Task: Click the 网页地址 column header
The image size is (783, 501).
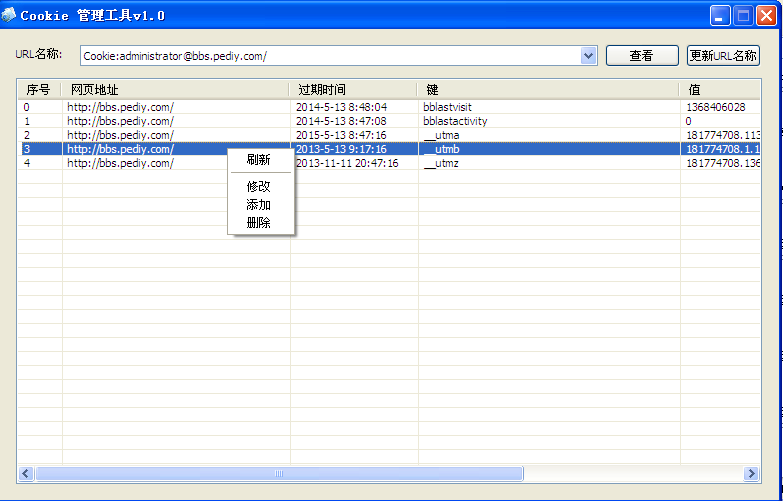Action: [x=175, y=90]
